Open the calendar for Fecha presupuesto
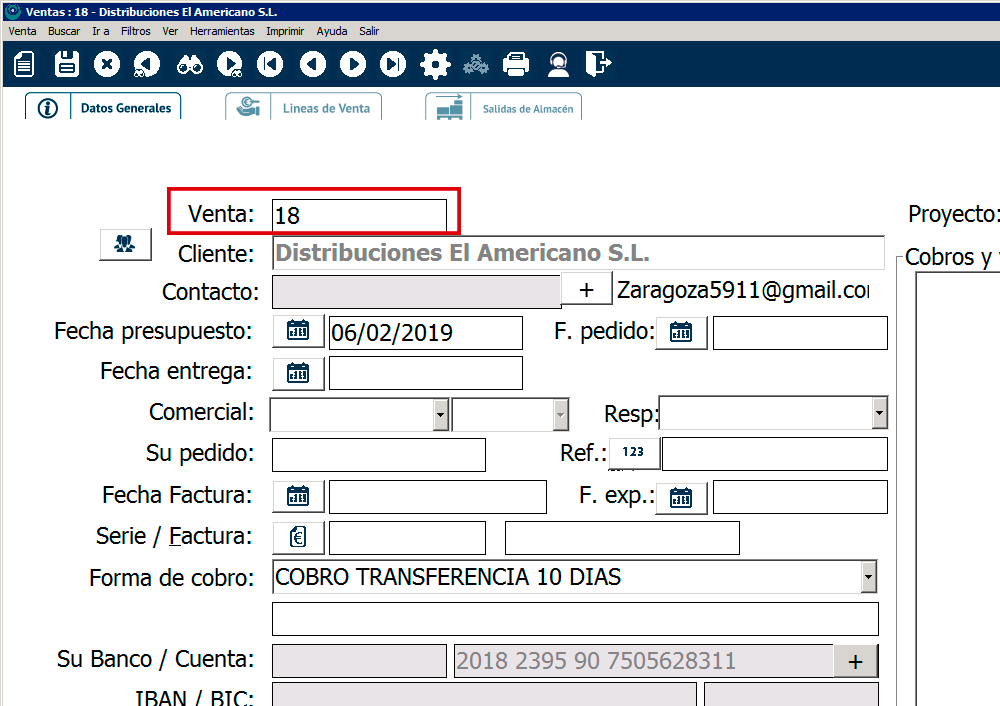The height and width of the screenshot is (706, 1000). tap(298, 331)
